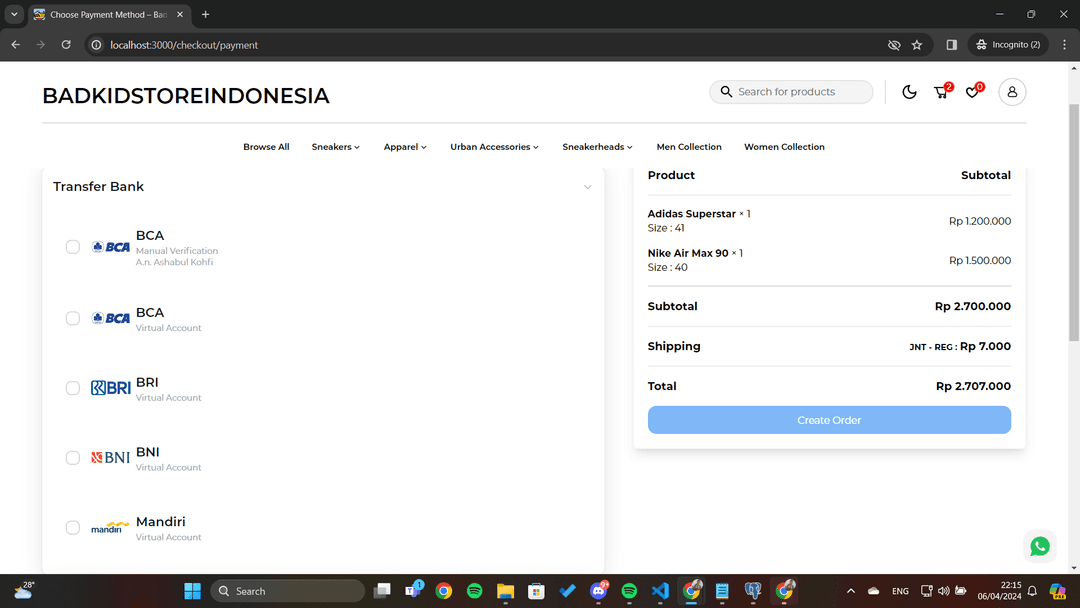Click the BCA logo beside Manual Verification
The width and height of the screenshot is (1080, 608).
110,247
